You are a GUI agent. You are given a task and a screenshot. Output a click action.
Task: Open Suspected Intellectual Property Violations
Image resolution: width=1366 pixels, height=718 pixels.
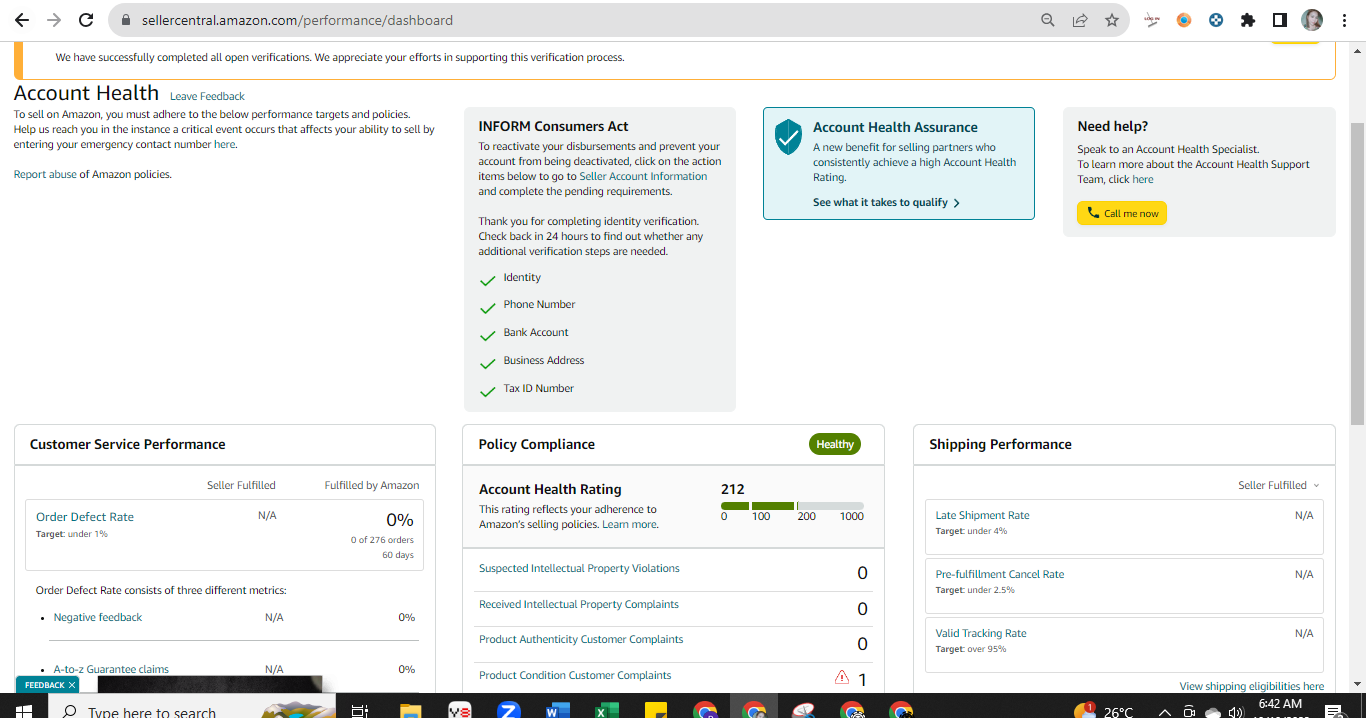pyautogui.click(x=579, y=568)
